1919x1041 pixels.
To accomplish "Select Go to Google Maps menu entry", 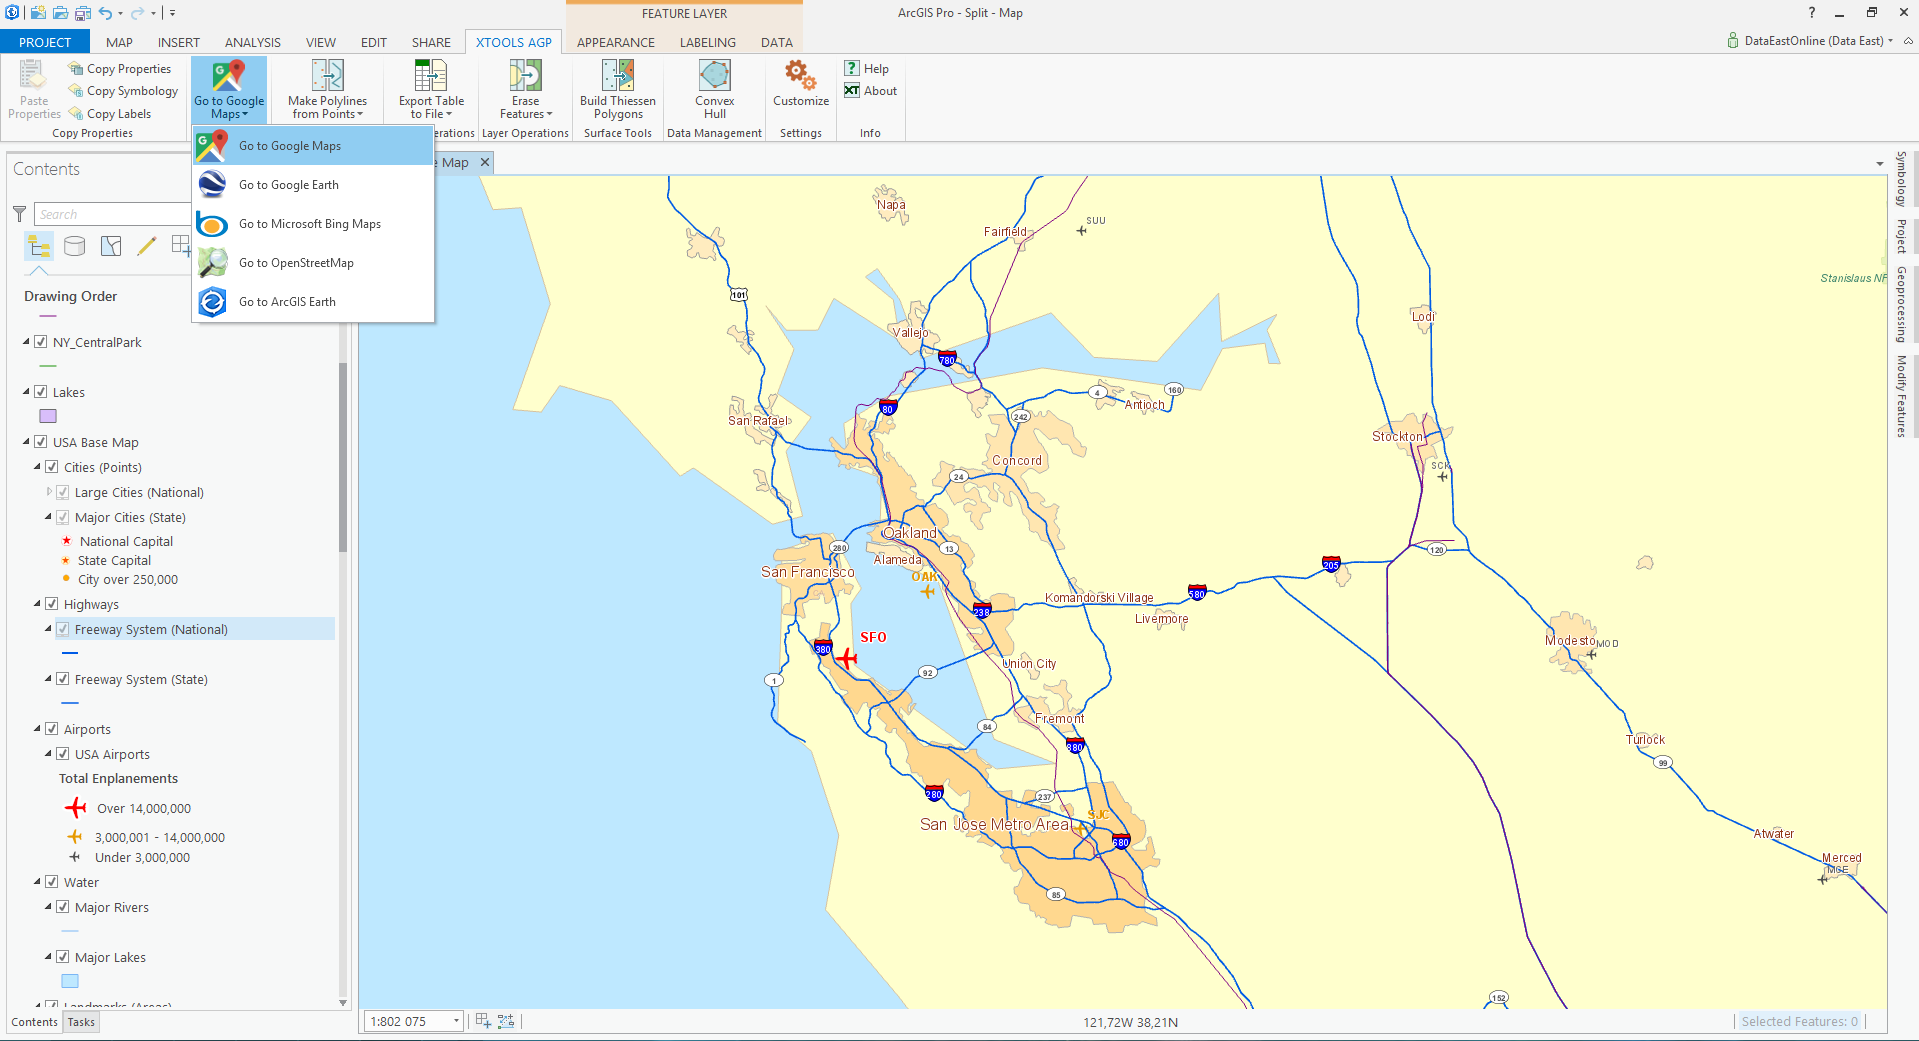I will tap(313, 146).
